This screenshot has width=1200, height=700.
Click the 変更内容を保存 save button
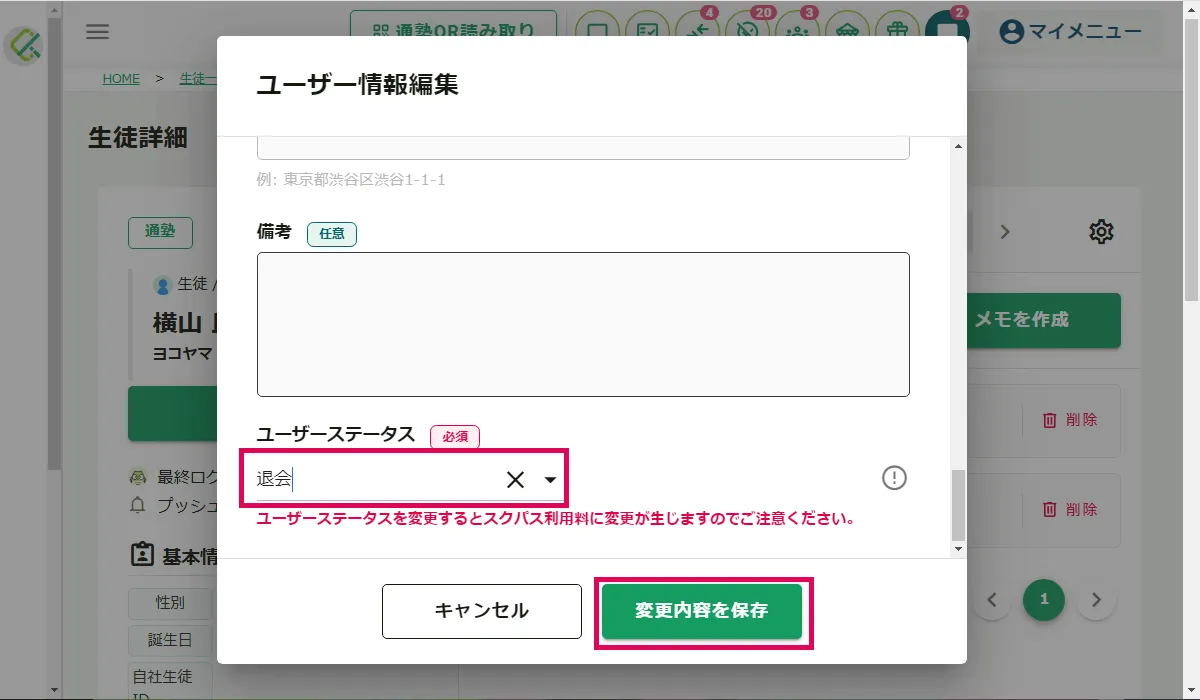coord(702,611)
